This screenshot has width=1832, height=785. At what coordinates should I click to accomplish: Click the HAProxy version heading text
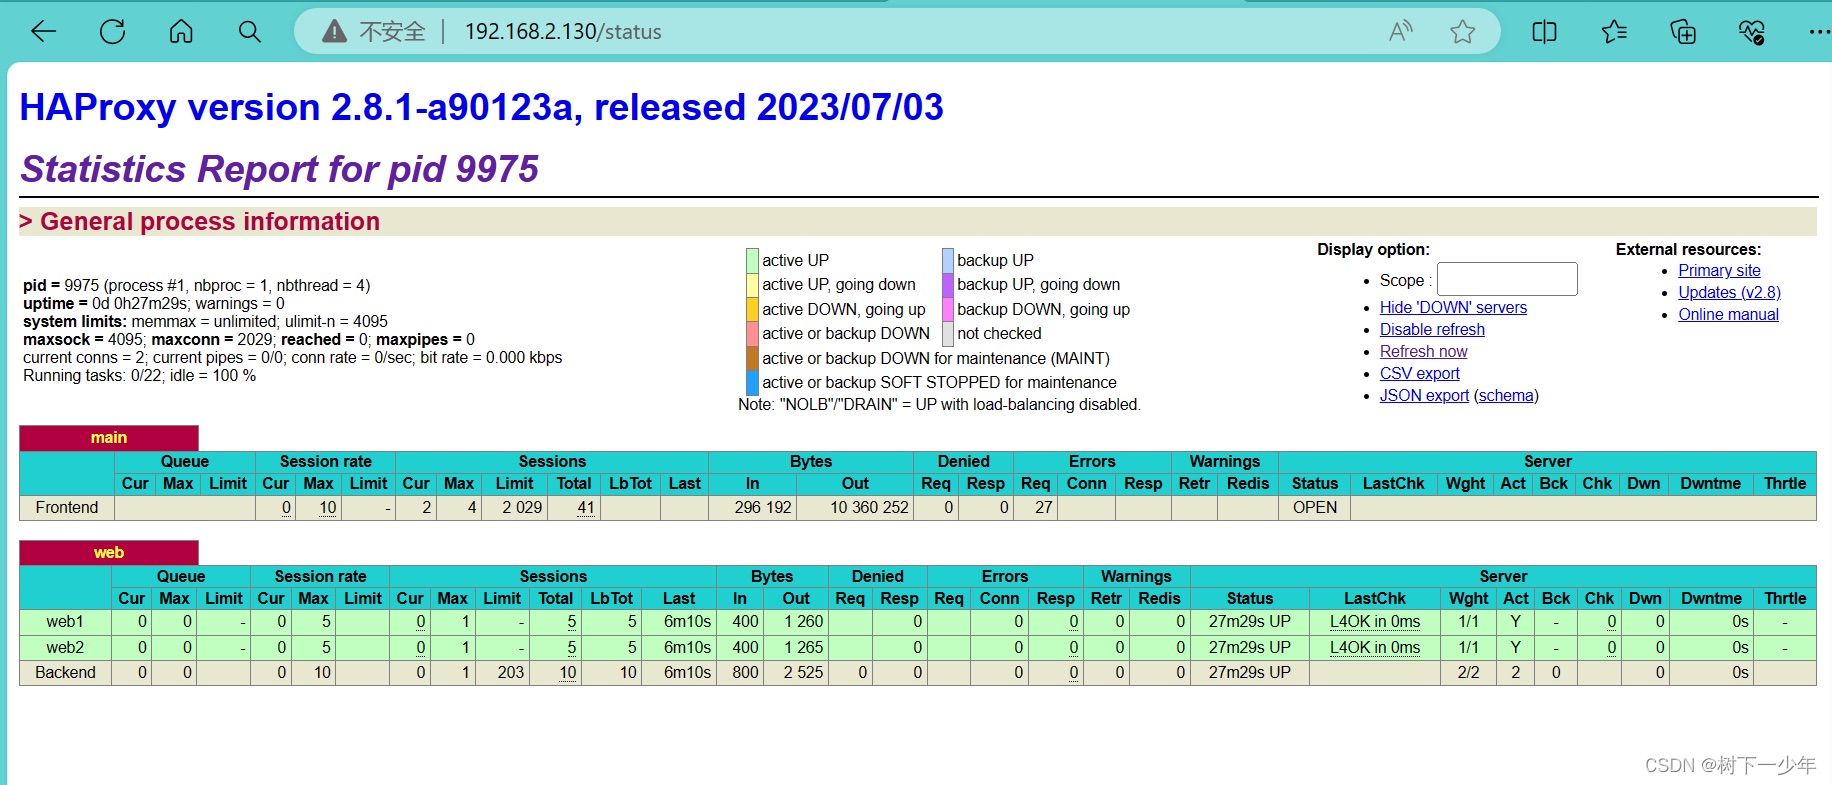coord(481,107)
